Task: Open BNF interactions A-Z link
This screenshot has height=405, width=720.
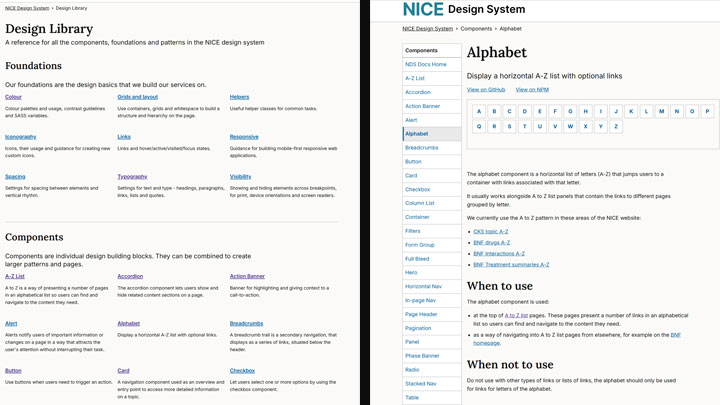Action: (499, 253)
